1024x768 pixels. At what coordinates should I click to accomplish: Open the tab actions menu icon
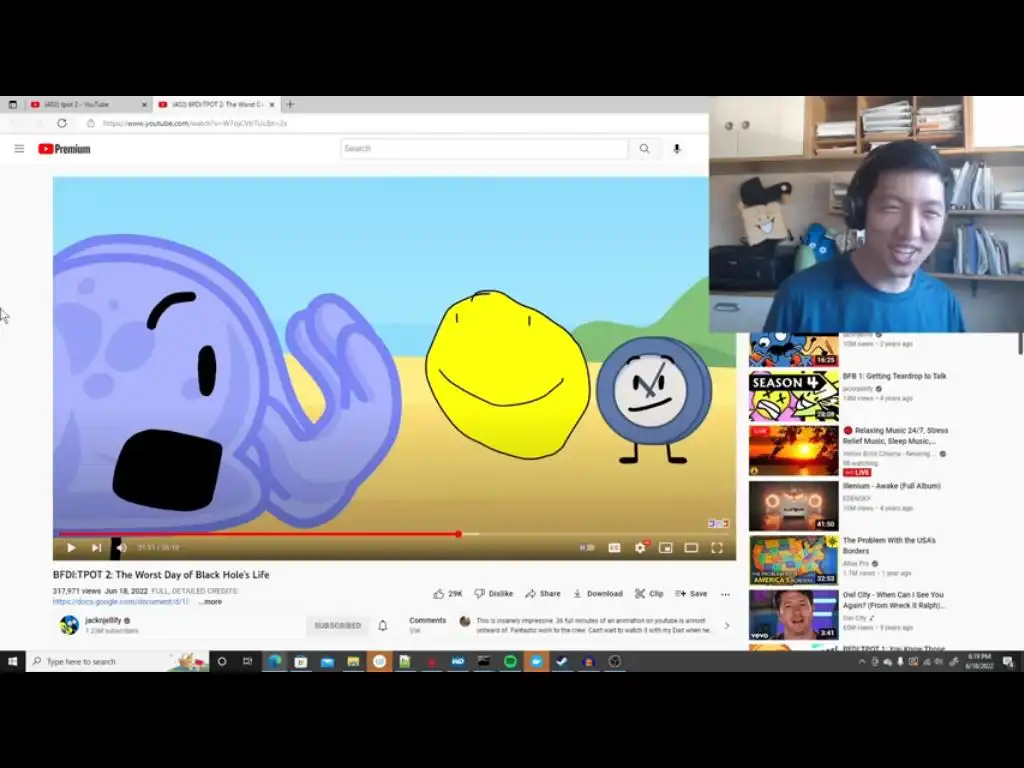[x=12, y=104]
